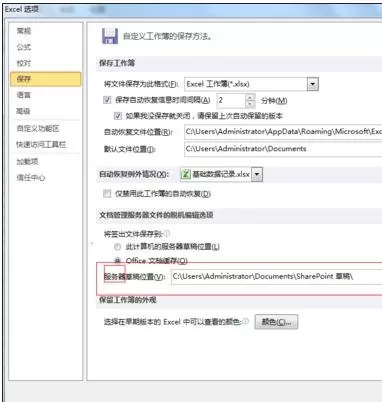Open the 自定义功能区 category

[38, 128]
